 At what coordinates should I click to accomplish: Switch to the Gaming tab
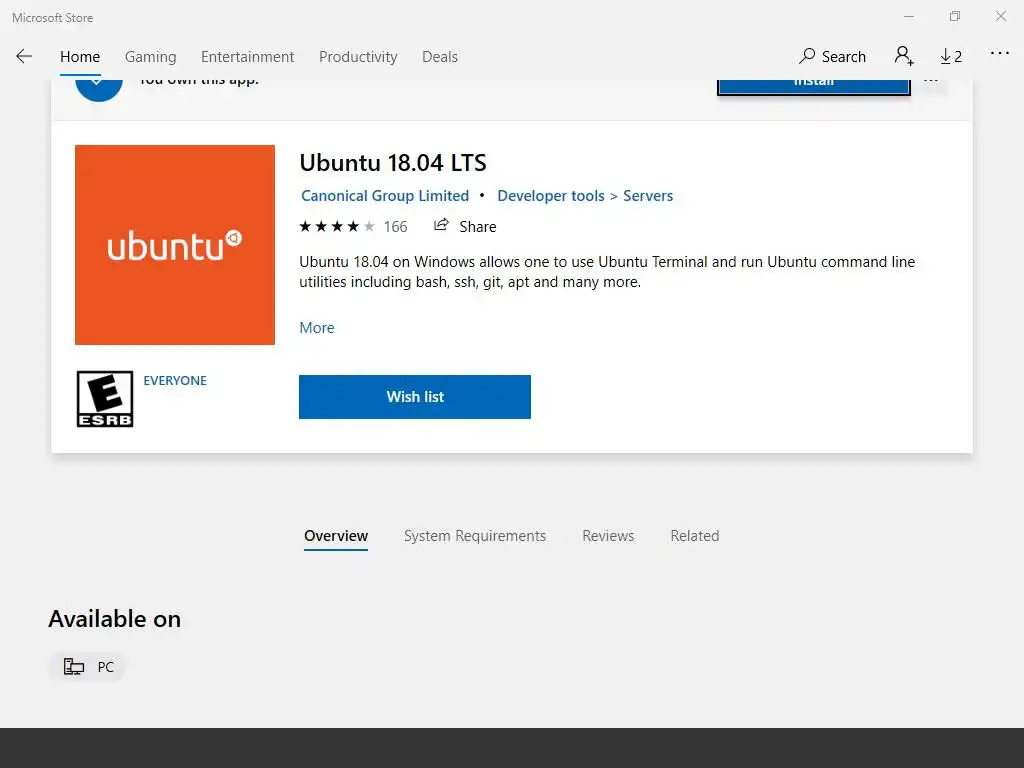(151, 57)
